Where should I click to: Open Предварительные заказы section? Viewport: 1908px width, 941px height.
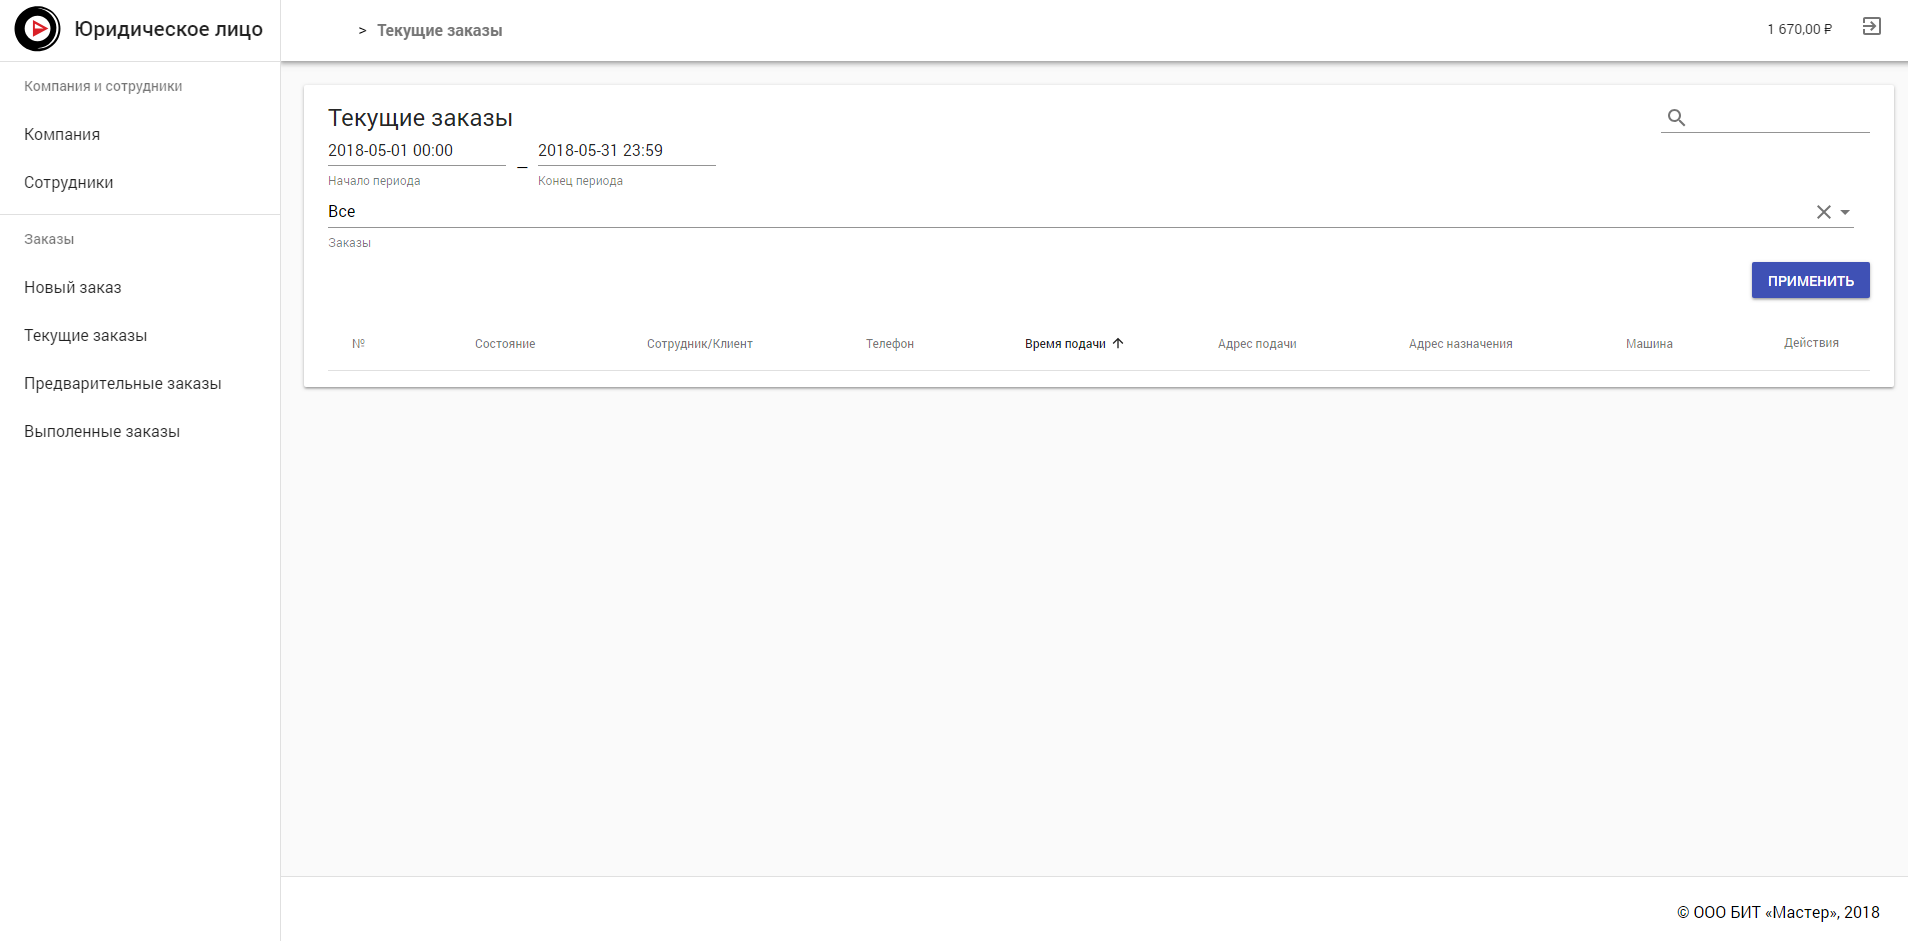pyautogui.click(x=123, y=384)
